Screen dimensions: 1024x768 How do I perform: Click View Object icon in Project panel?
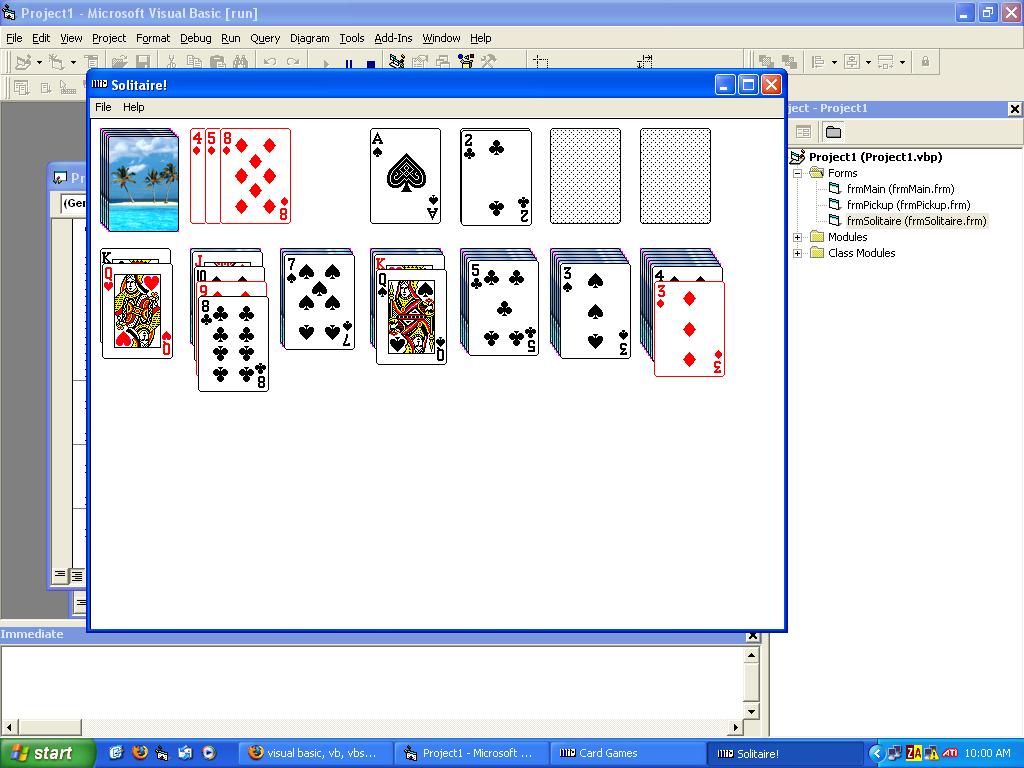tap(803, 132)
